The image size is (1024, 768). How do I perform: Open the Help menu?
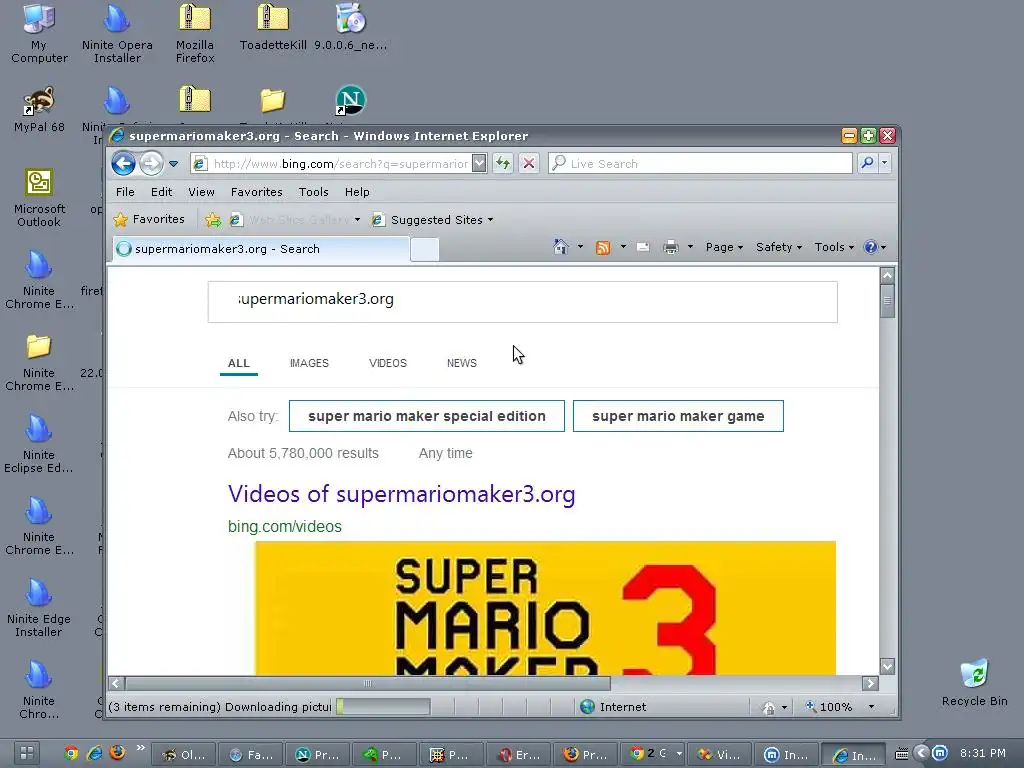pyautogui.click(x=357, y=192)
